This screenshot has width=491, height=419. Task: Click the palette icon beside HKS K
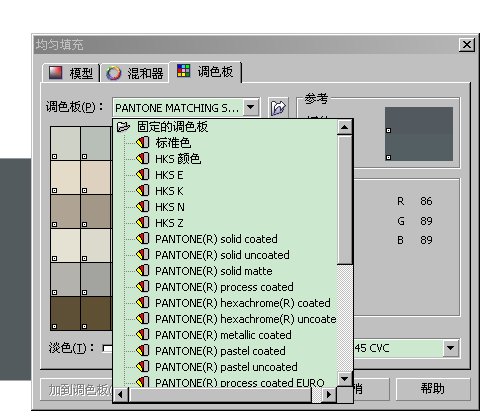coord(143,191)
